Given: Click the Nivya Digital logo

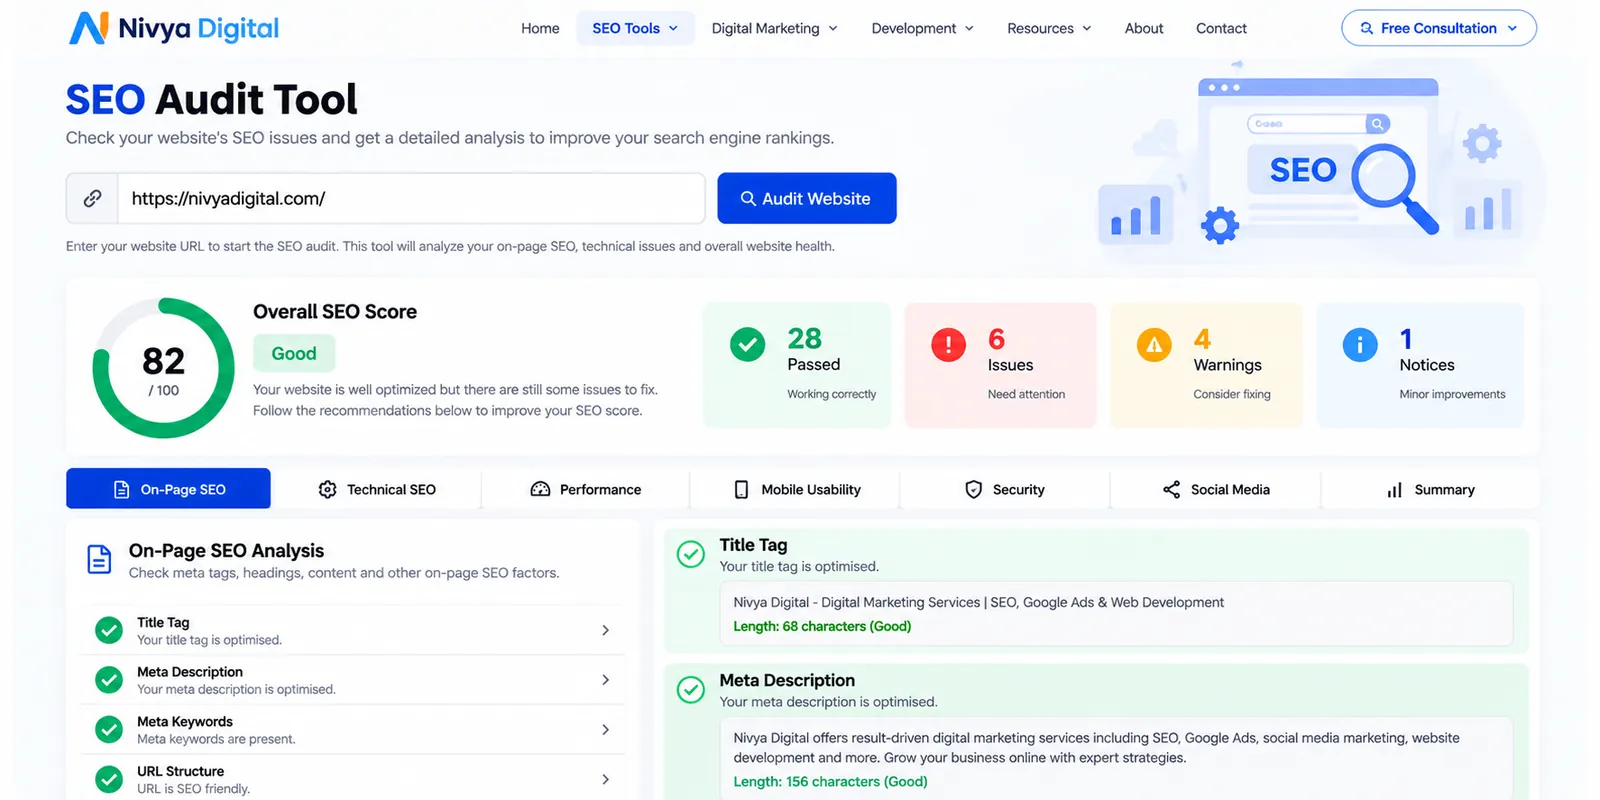Looking at the screenshot, I should 174,28.
